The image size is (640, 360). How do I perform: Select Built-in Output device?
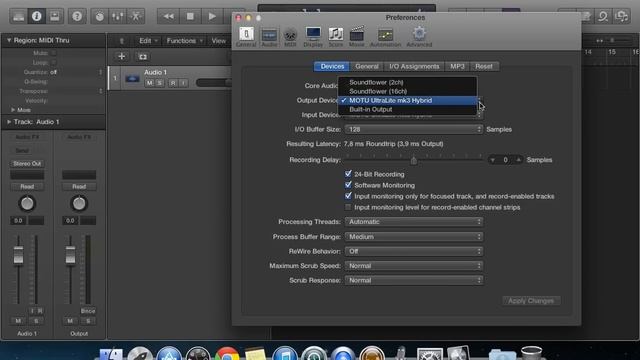point(407,109)
